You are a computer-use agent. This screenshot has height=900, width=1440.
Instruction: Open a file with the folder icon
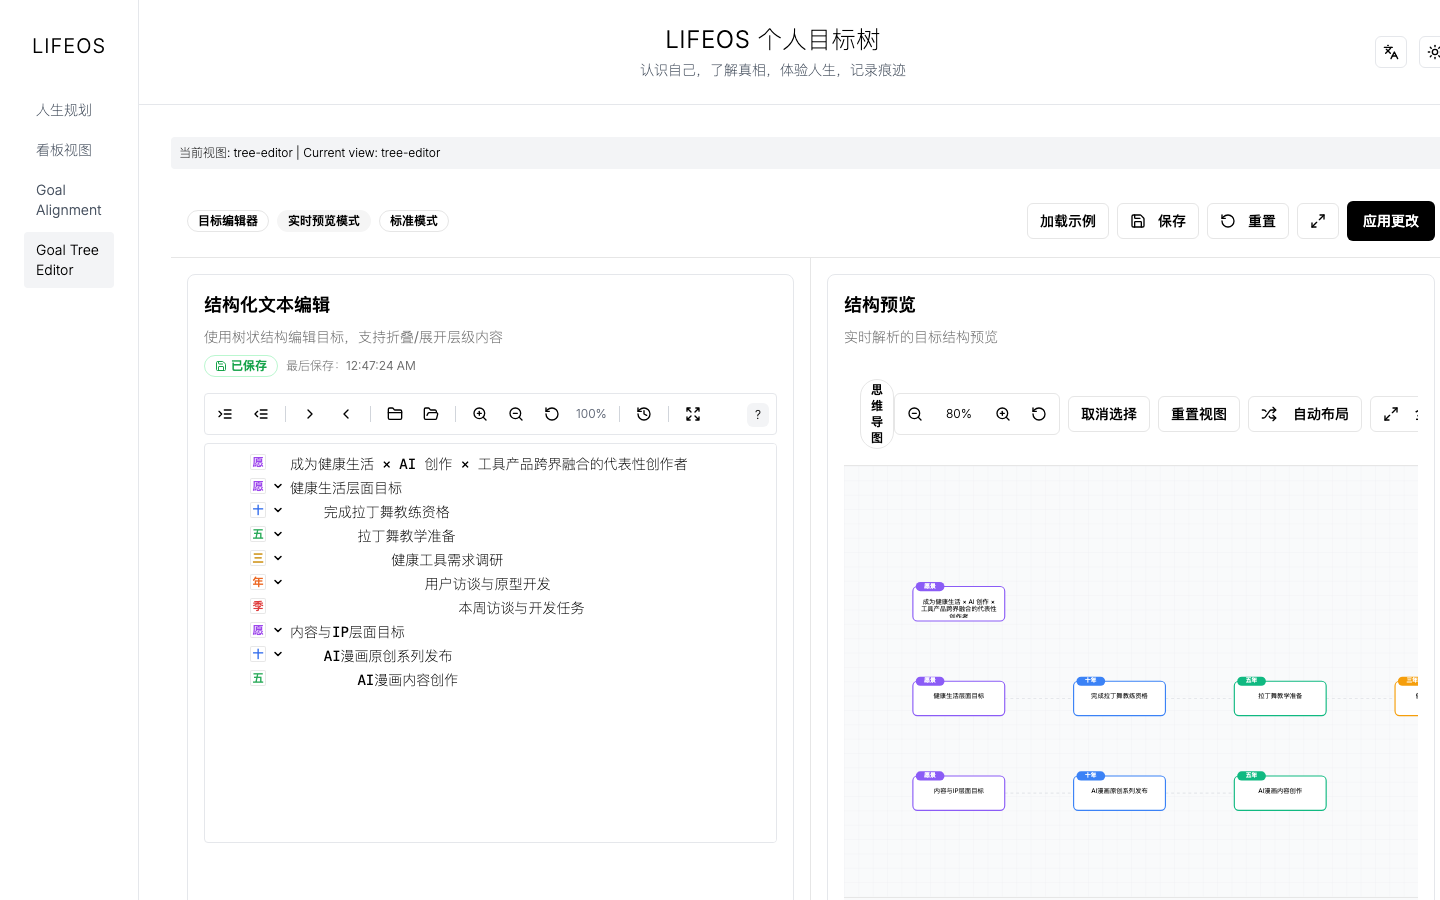click(x=394, y=413)
